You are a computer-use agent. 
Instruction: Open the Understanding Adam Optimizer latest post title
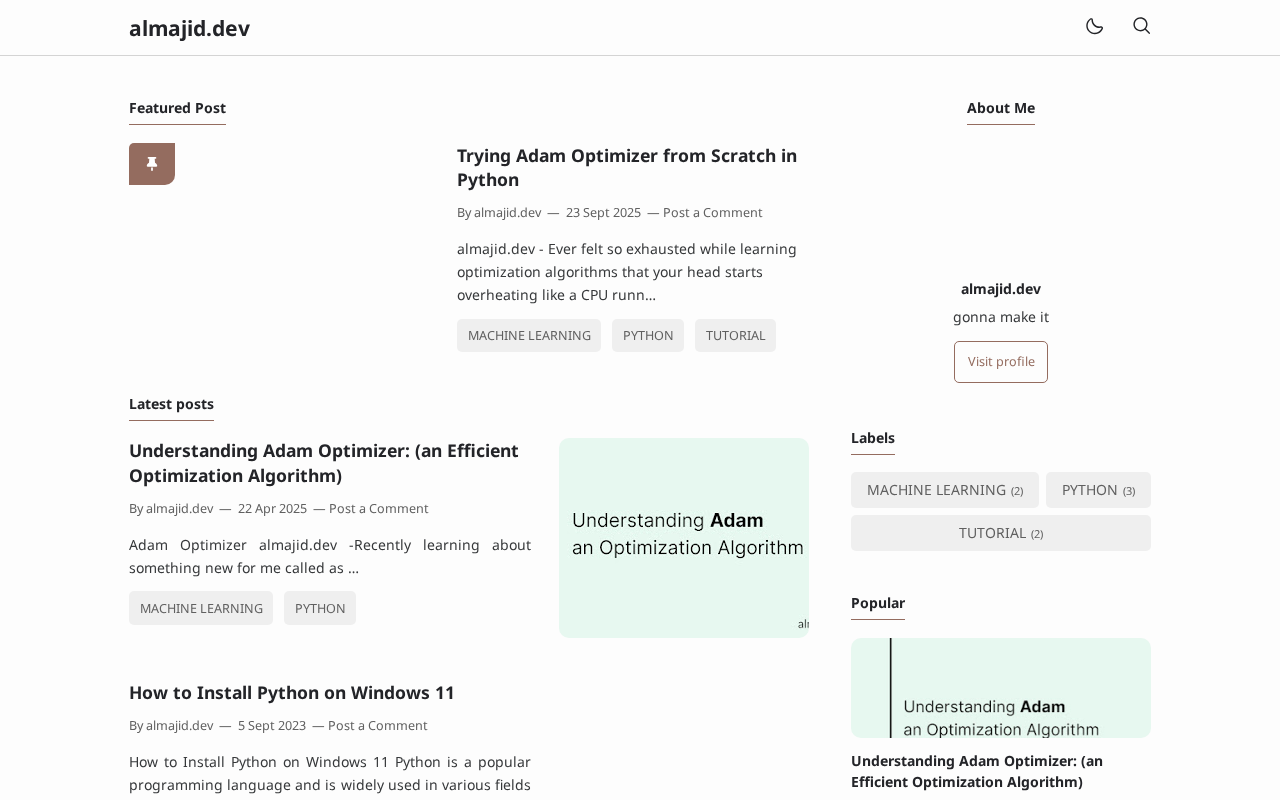pyautogui.click(x=324, y=463)
